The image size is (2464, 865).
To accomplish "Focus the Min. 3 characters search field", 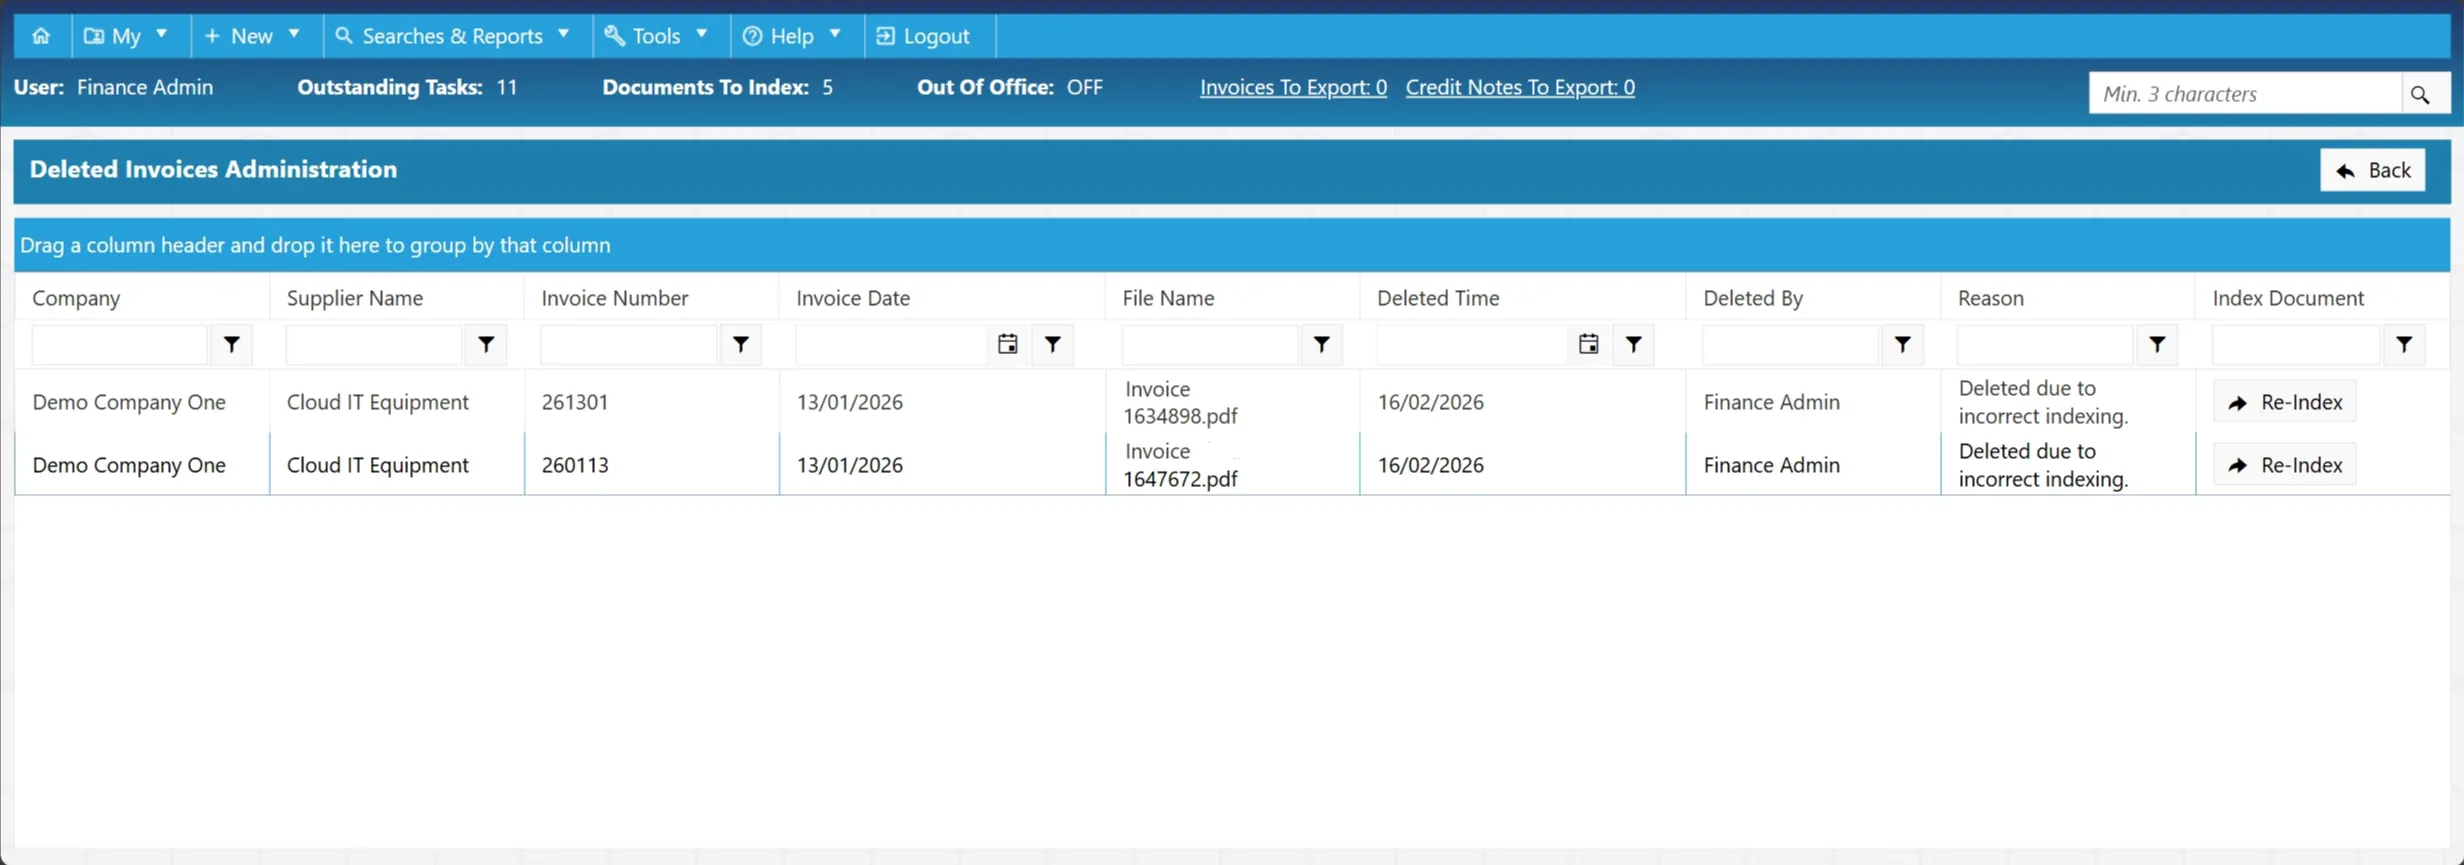I will coord(2245,94).
